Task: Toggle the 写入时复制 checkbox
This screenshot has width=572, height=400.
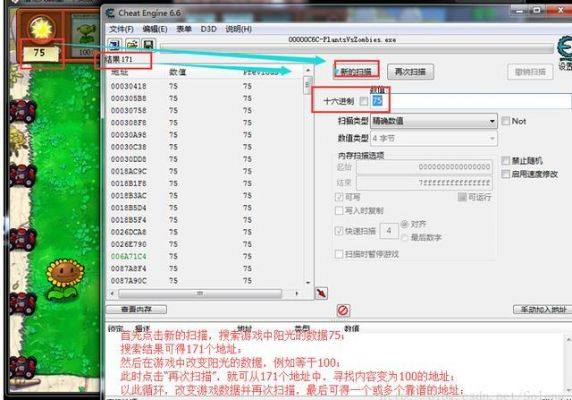Action: click(x=339, y=210)
